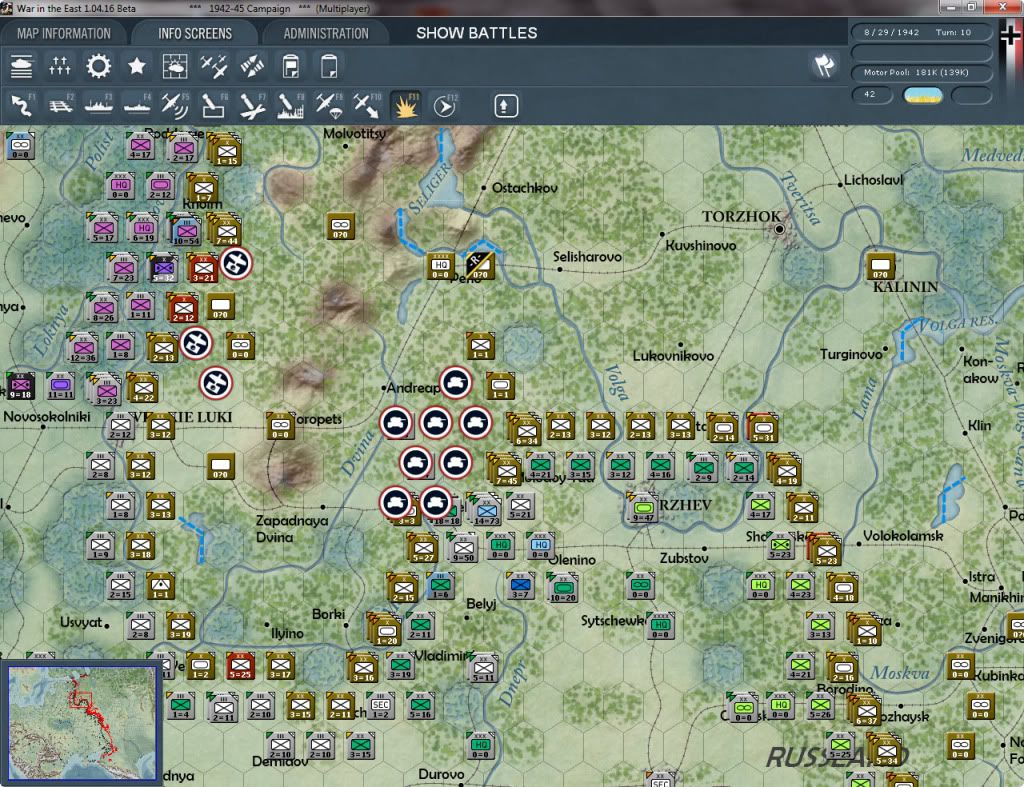This screenshot has width=1024, height=787.
Task: Select the black-yellow R unit at Peno
Action: click(480, 266)
